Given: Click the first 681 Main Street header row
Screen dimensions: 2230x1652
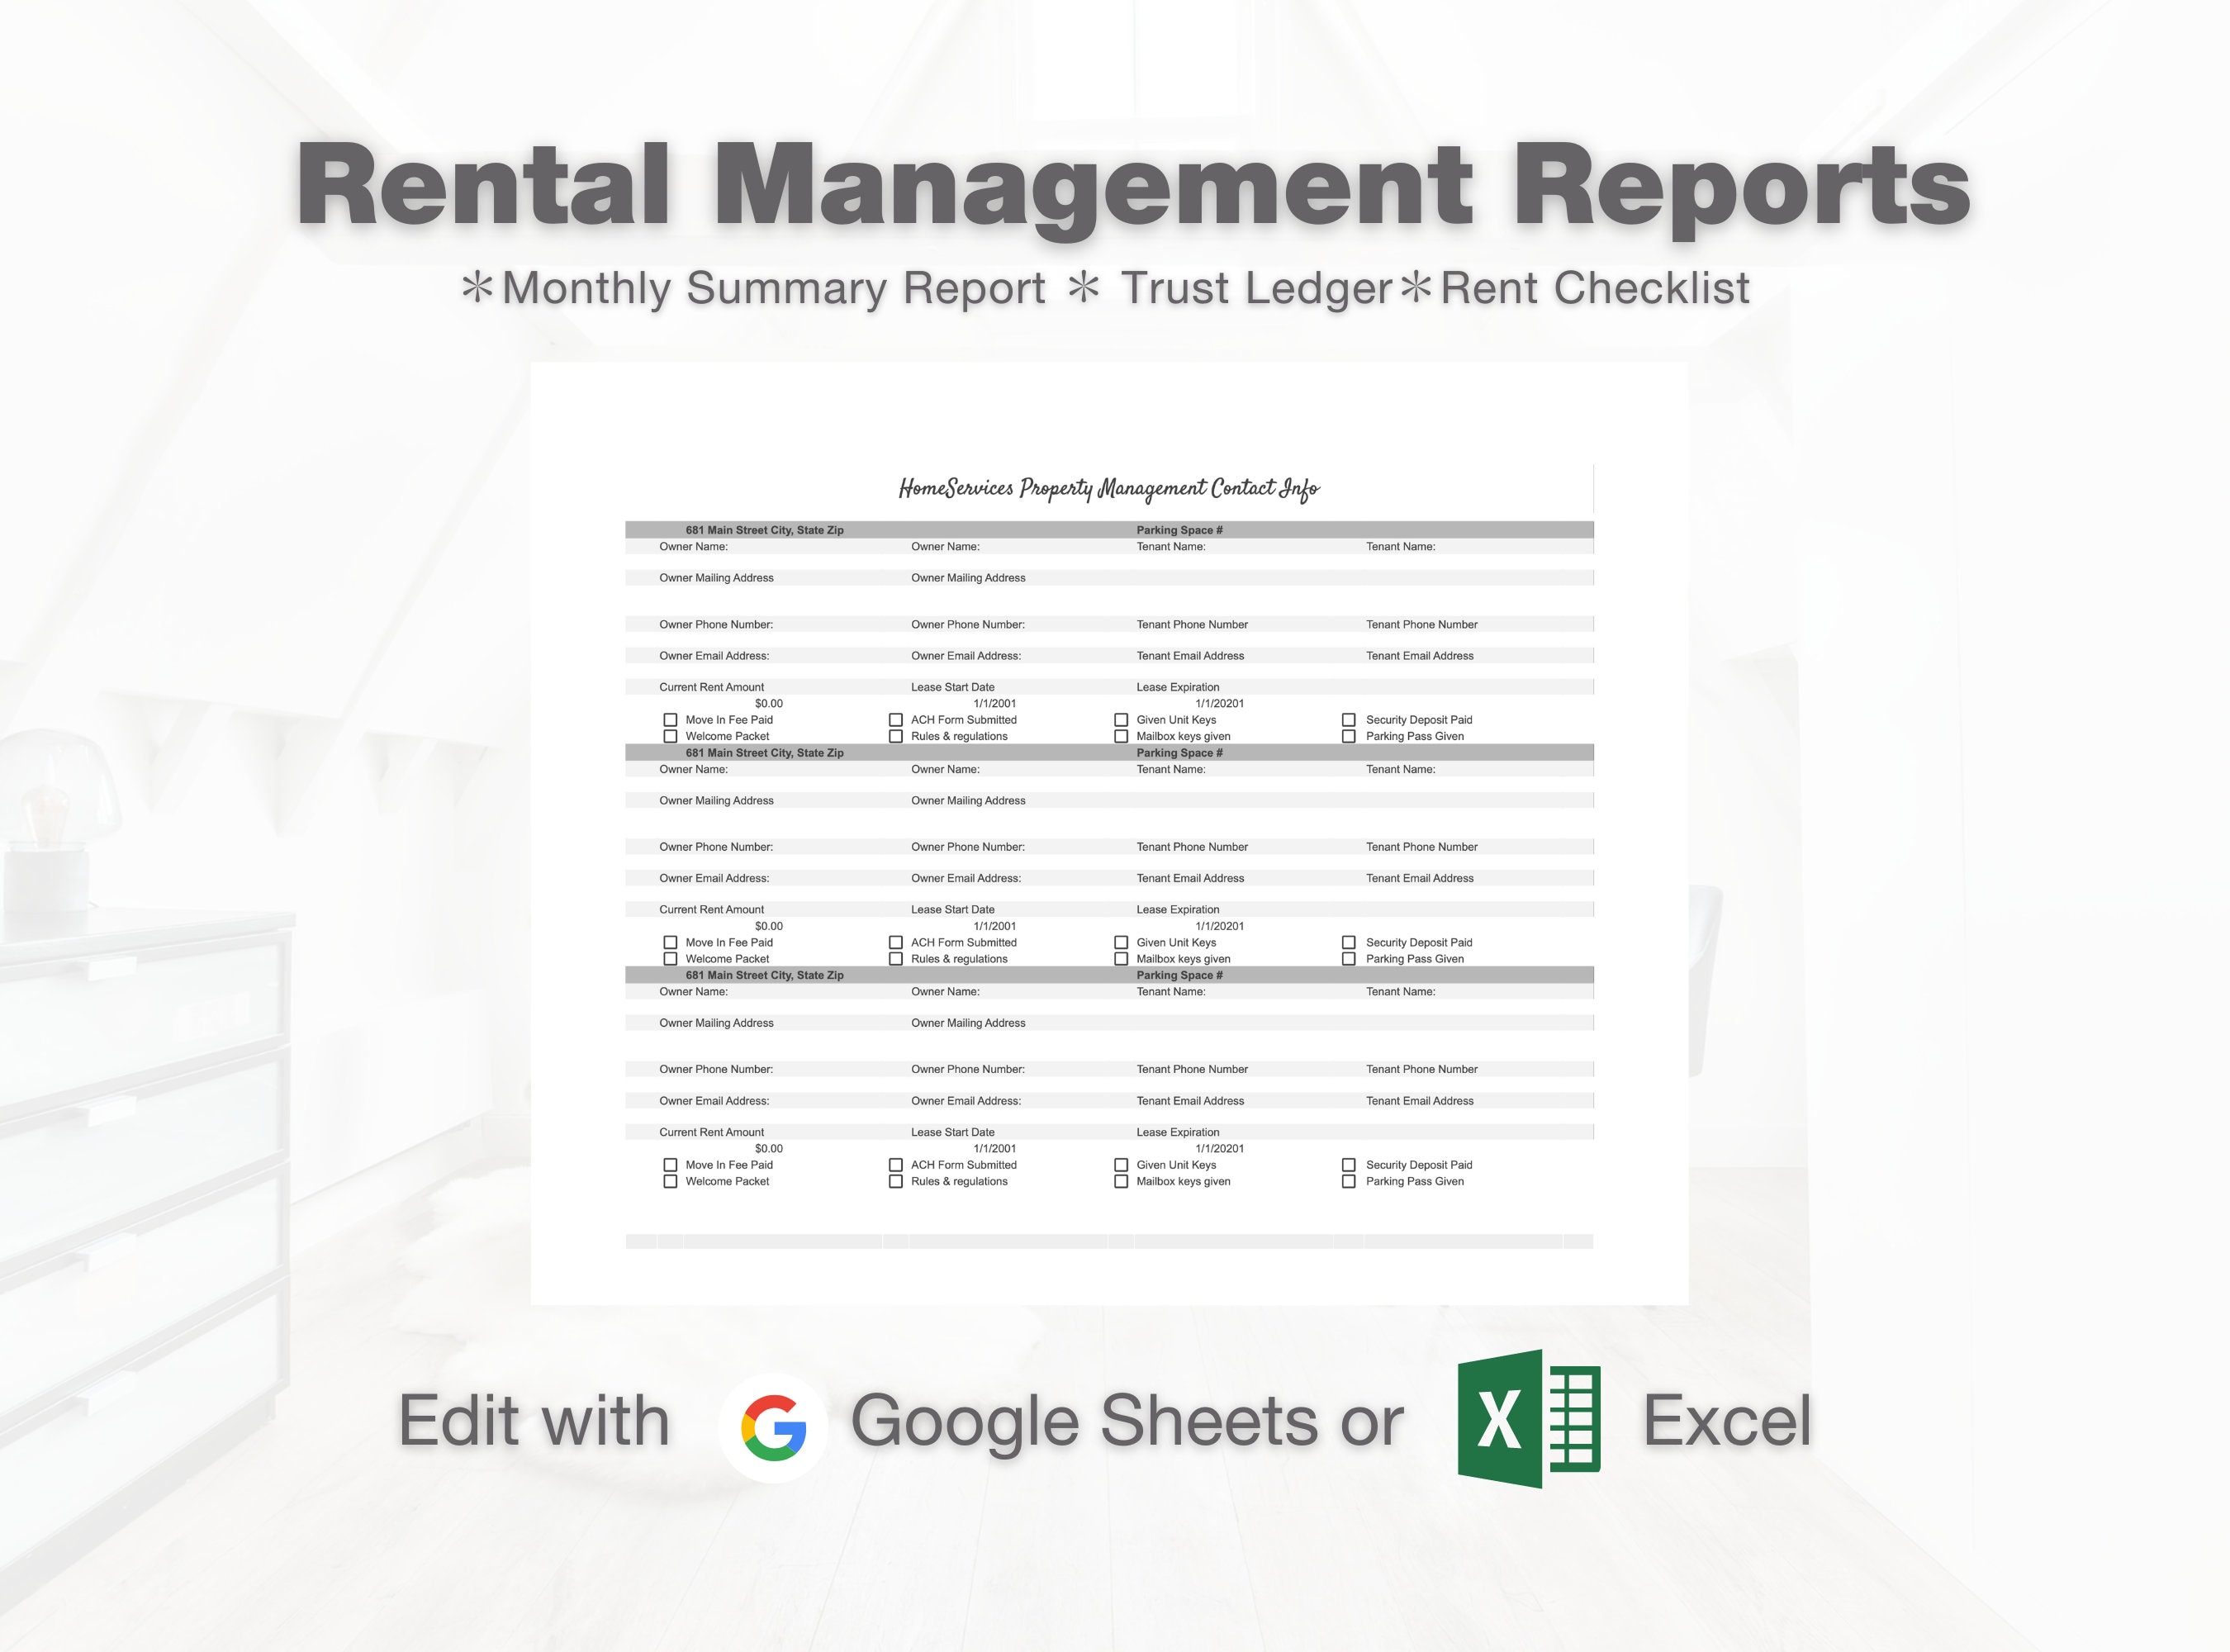Looking at the screenshot, I should [x=764, y=530].
